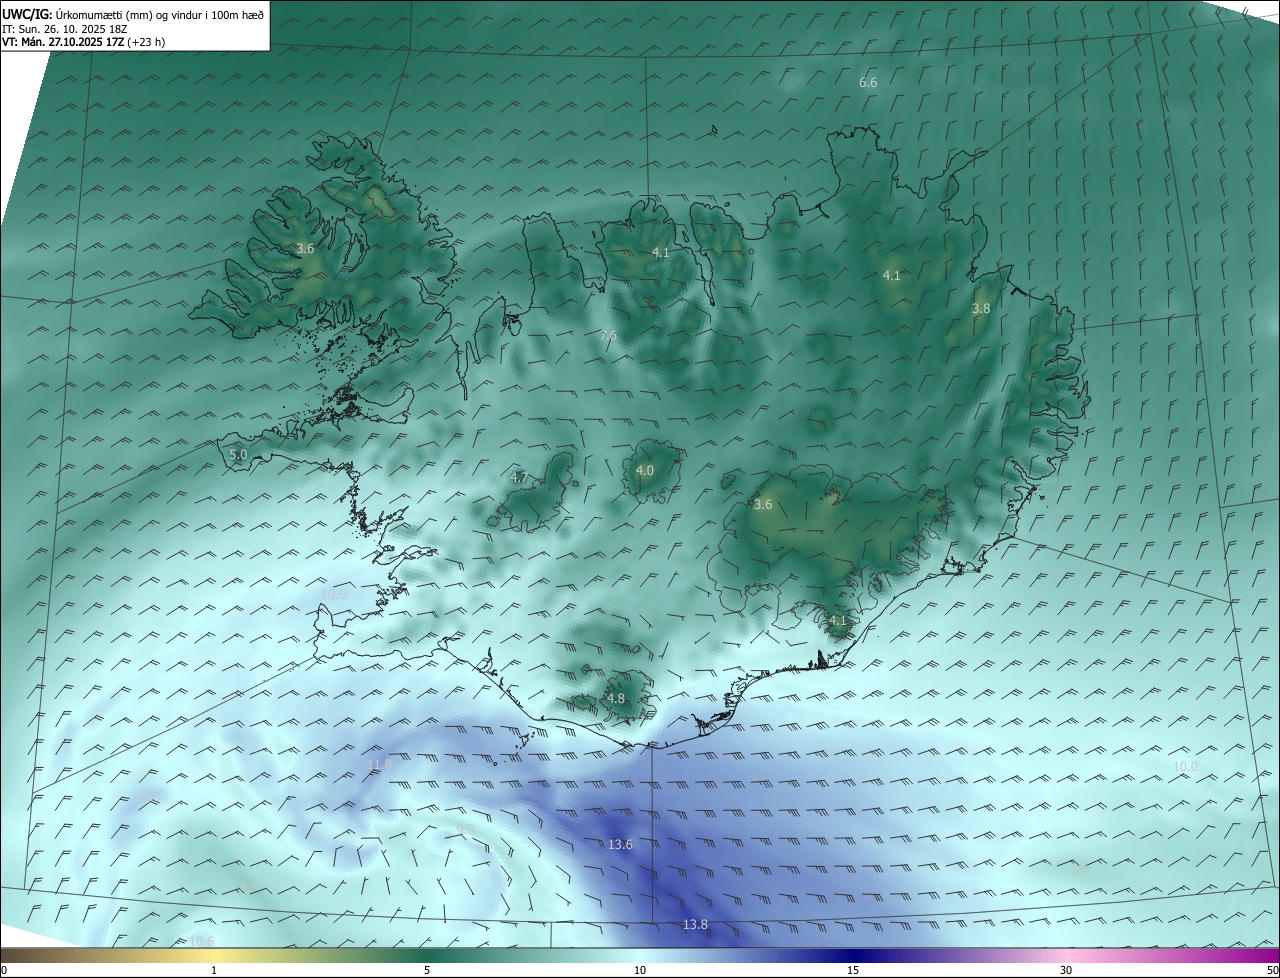Click the 3.8 precipitation value
Image resolution: width=1280 pixels, height=978 pixels.
981,309
